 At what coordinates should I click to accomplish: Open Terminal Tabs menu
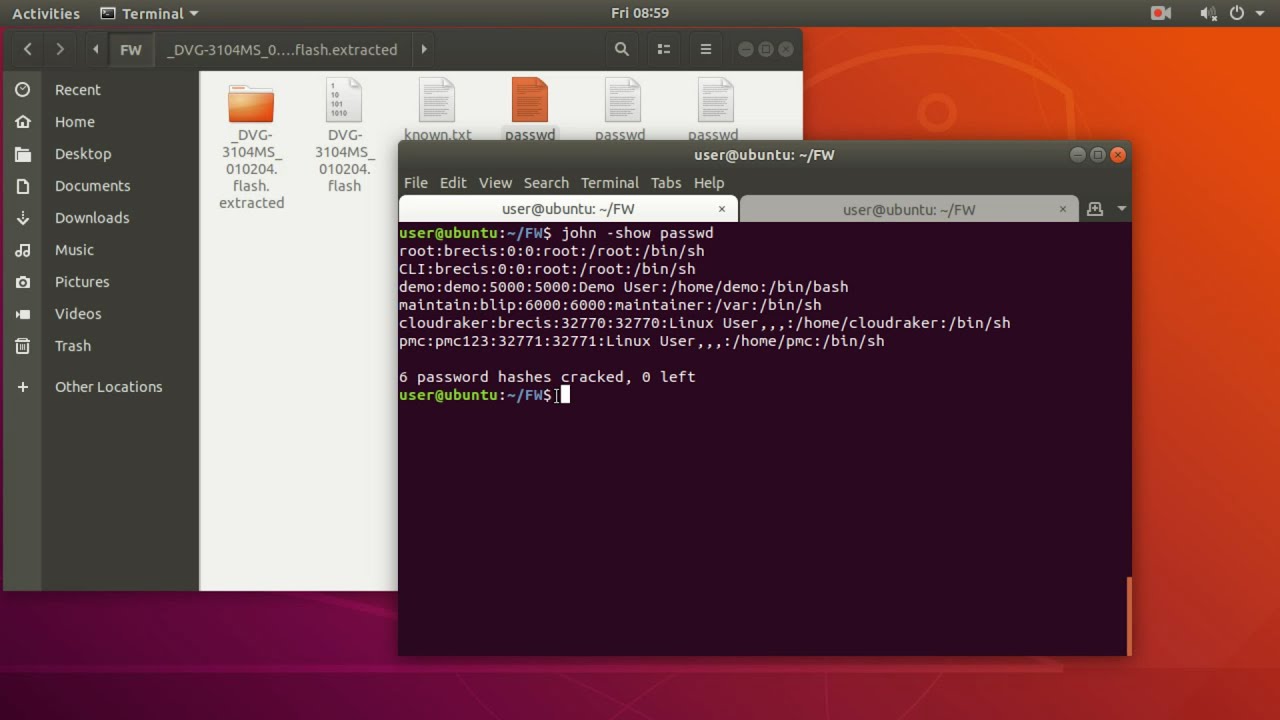tap(666, 183)
